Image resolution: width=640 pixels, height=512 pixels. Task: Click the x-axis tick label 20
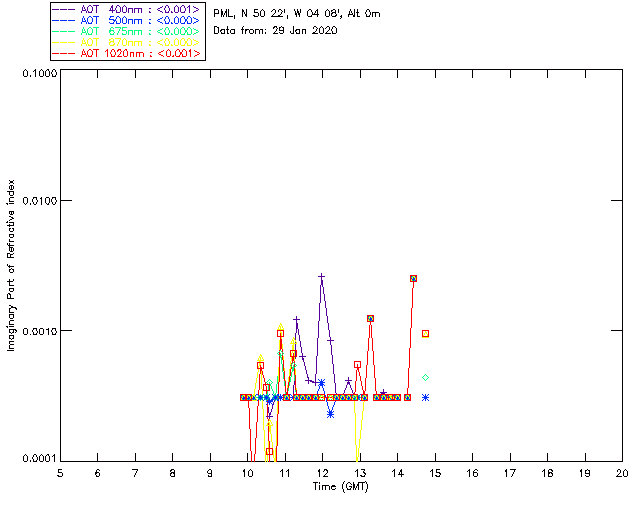(622, 474)
